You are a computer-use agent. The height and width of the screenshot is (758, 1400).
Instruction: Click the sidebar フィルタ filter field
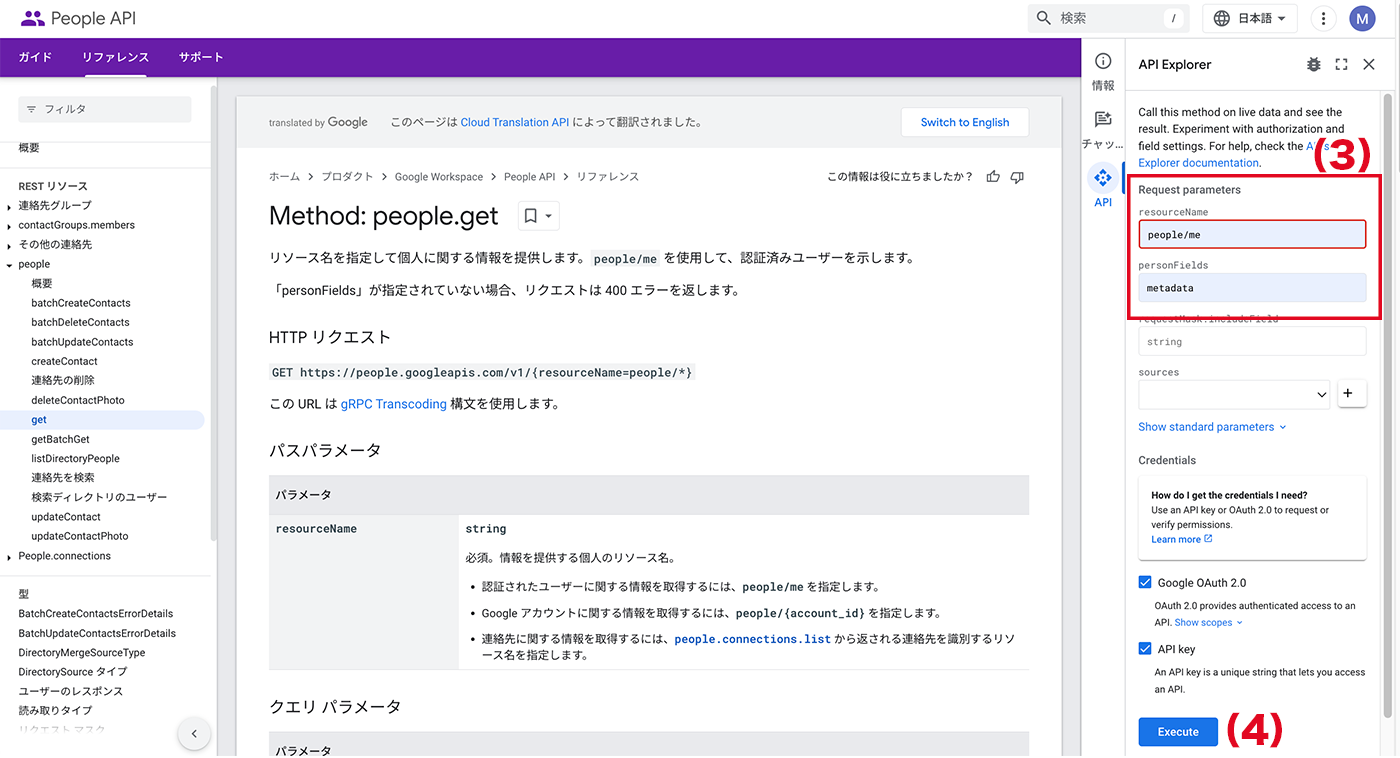(105, 109)
